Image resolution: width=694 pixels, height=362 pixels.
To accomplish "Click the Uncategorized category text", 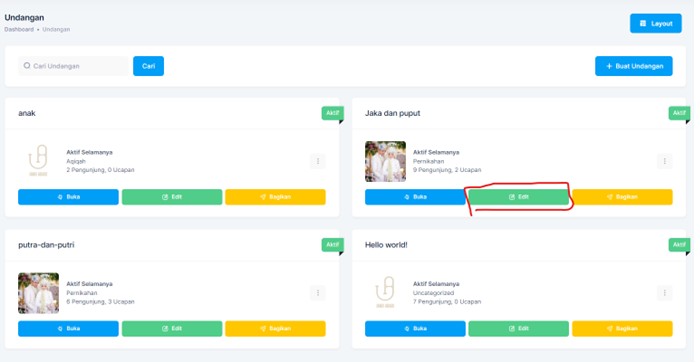I will [433, 293].
